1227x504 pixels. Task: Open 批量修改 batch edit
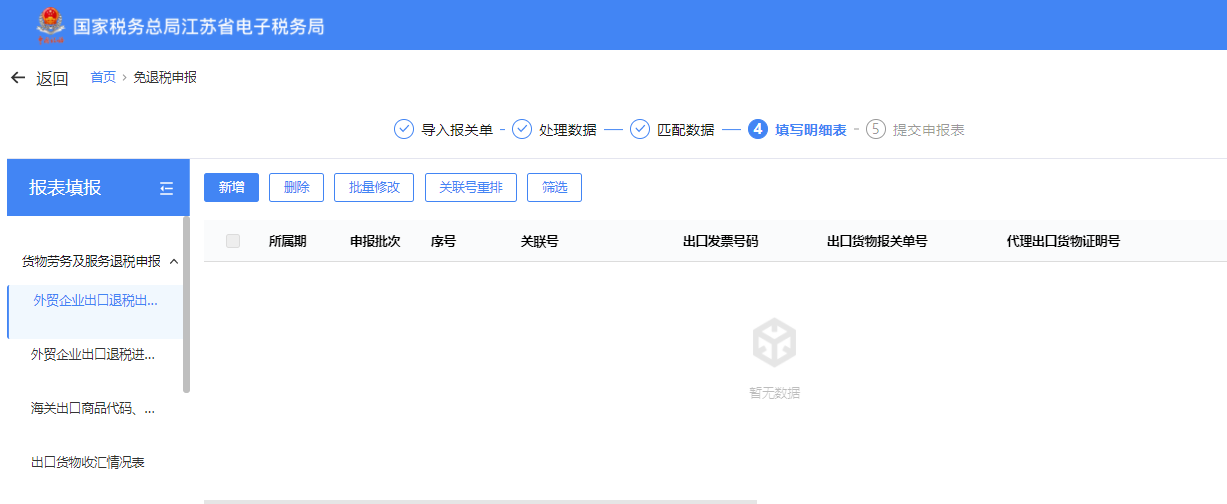(x=374, y=187)
